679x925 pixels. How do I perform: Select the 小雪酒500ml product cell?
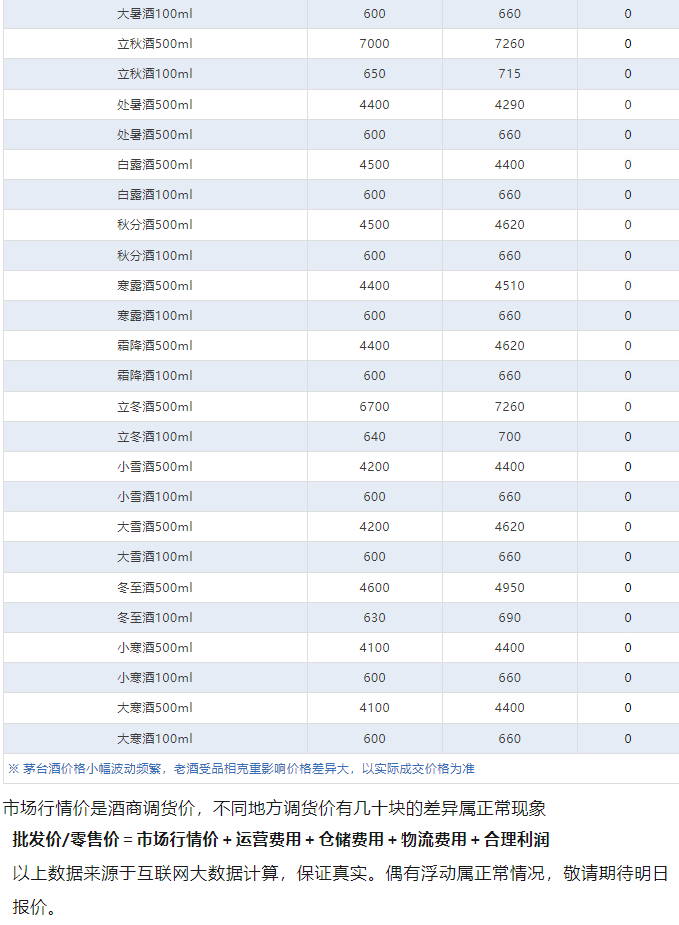point(155,467)
